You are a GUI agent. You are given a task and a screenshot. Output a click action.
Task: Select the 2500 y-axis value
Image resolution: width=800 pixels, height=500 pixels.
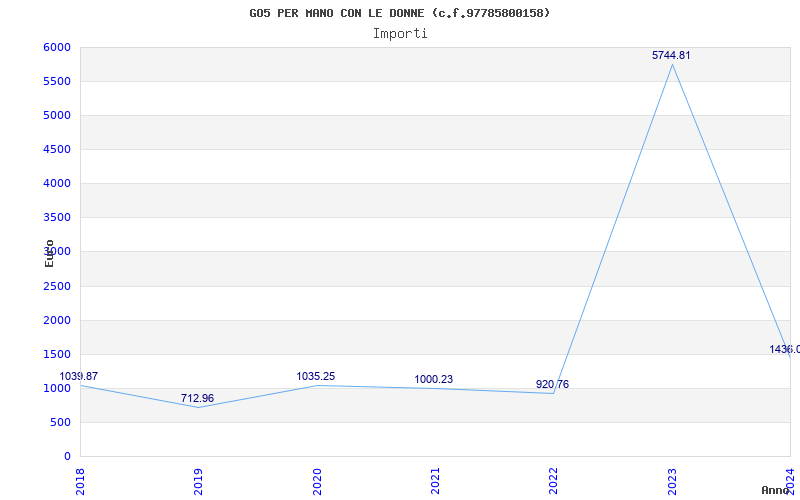57,286
